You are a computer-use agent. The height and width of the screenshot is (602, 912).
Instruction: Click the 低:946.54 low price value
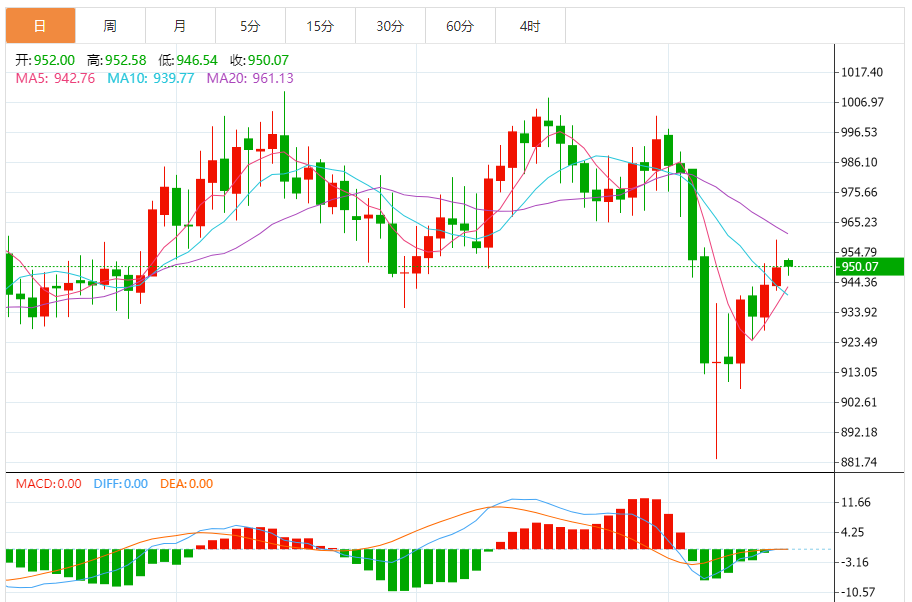tap(188, 60)
